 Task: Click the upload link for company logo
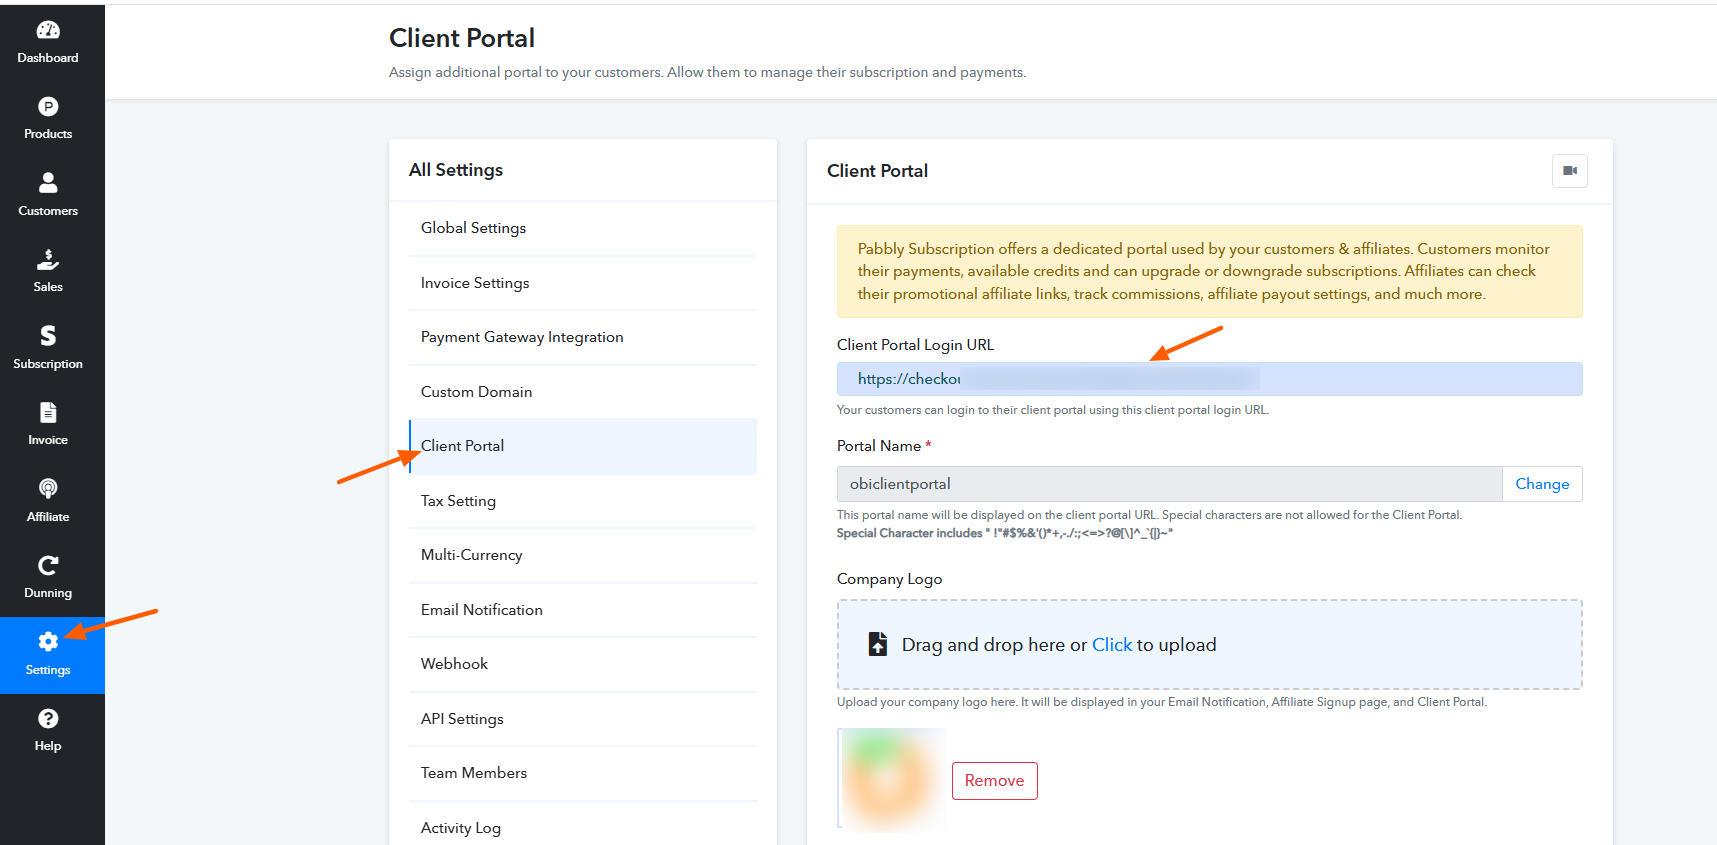[1112, 645]
